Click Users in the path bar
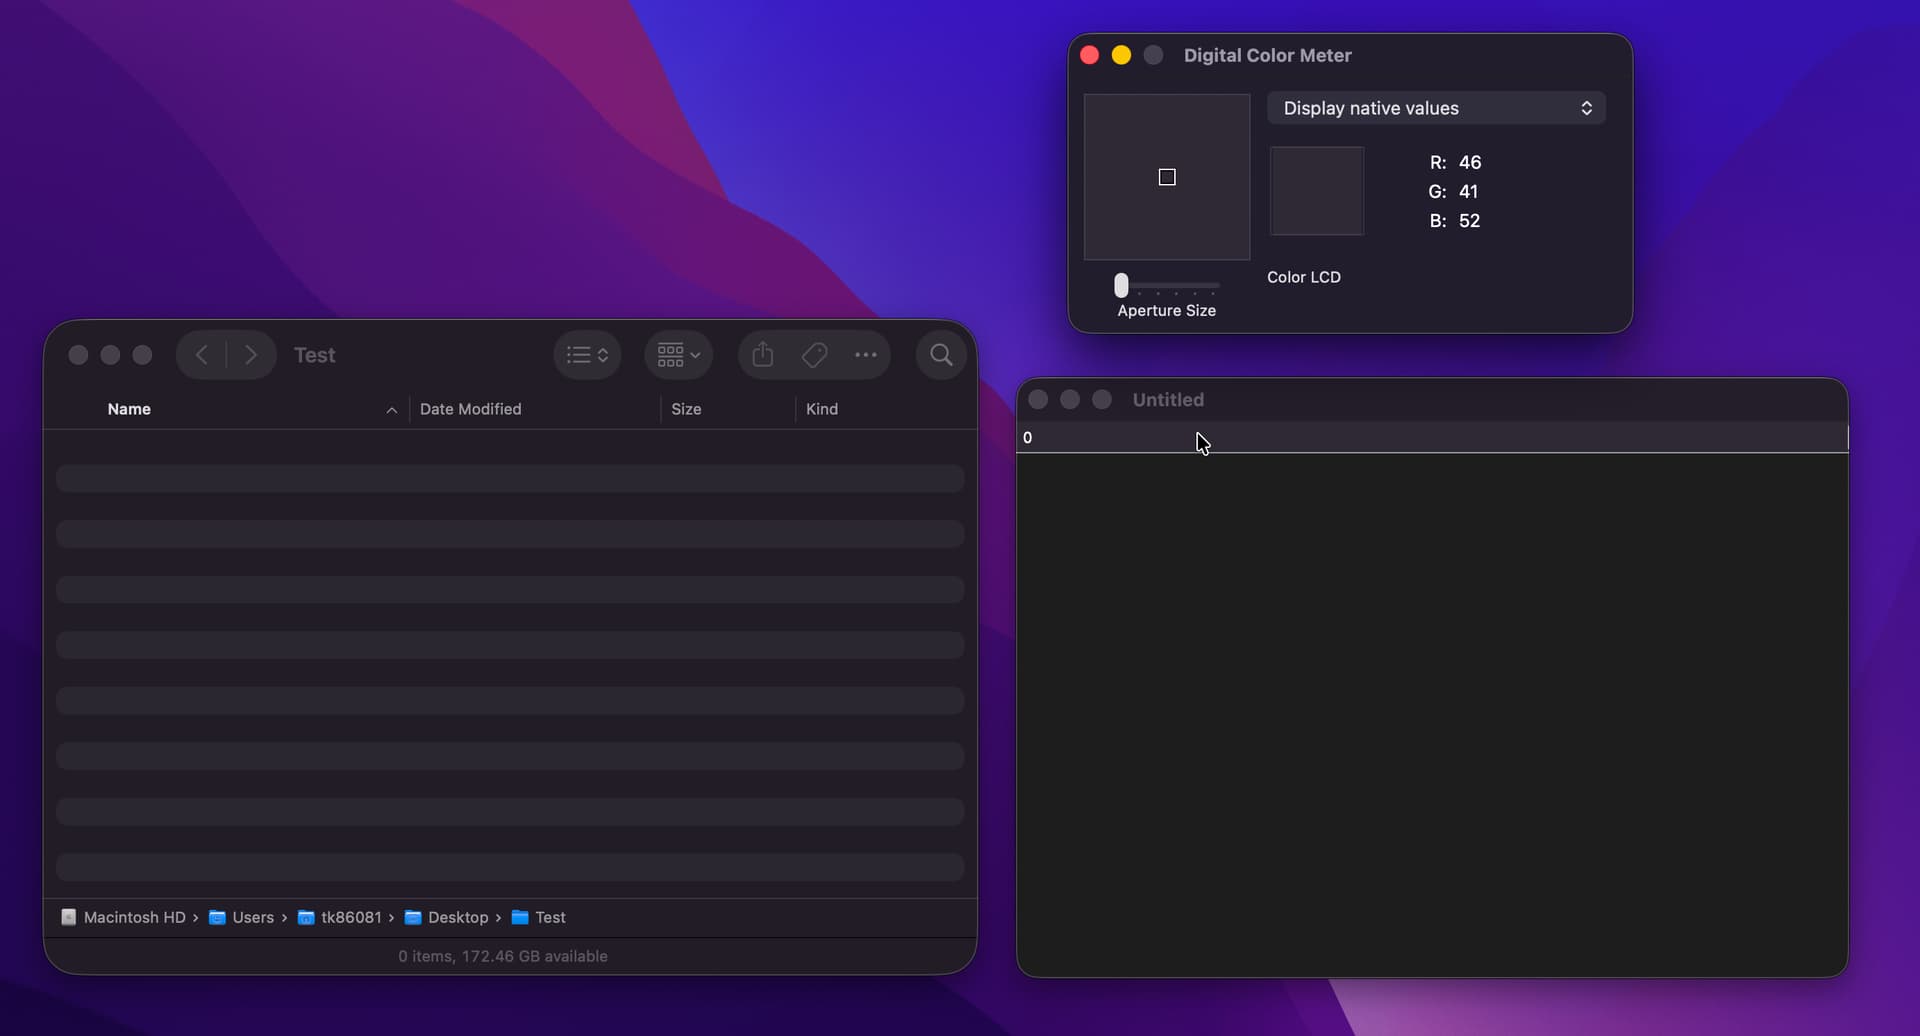 coord(252,917)
